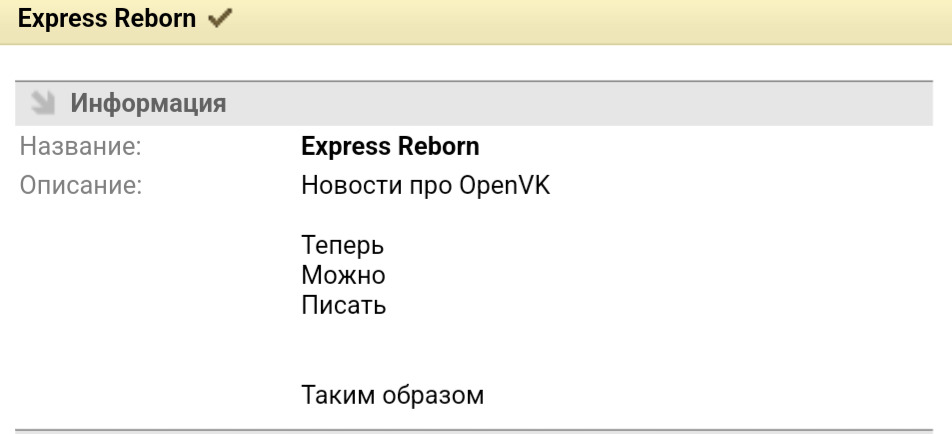
Task: Click the Express Reborn page title
Action: [107, 20]
